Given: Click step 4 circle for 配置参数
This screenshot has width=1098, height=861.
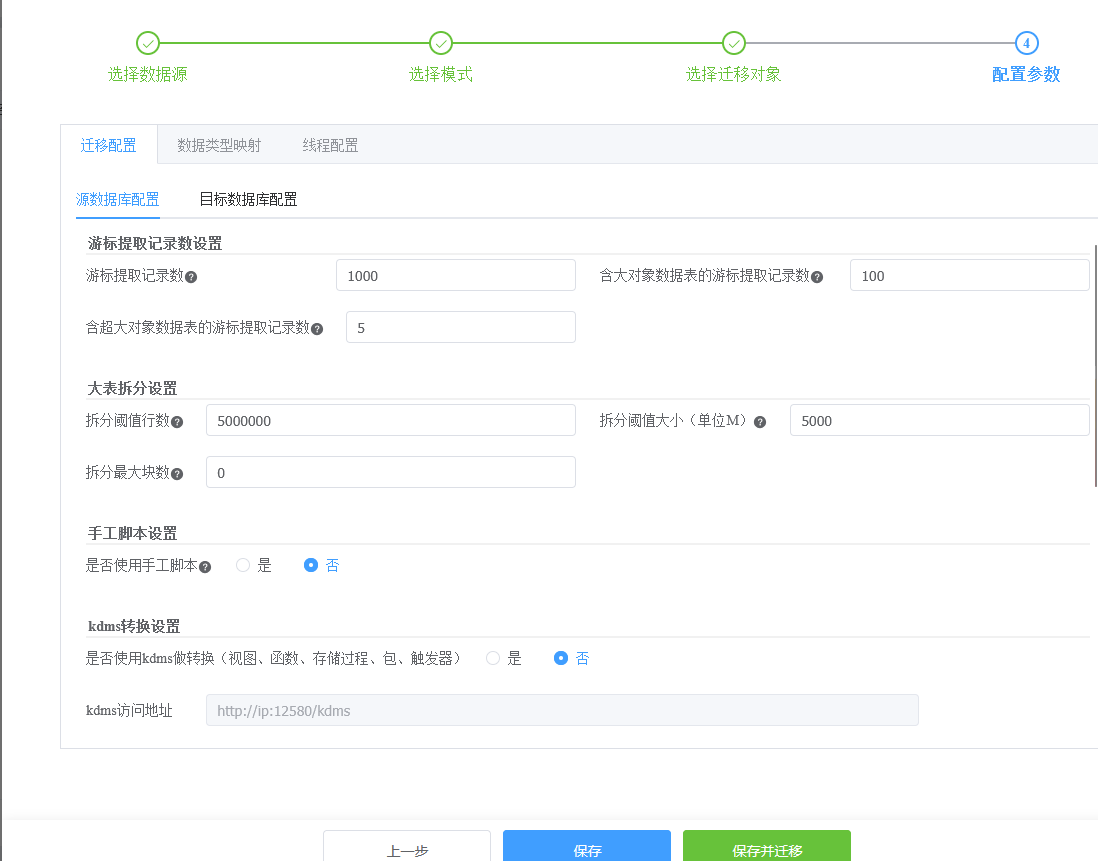Looking at the screenshot, I should tap(1027, 43).
